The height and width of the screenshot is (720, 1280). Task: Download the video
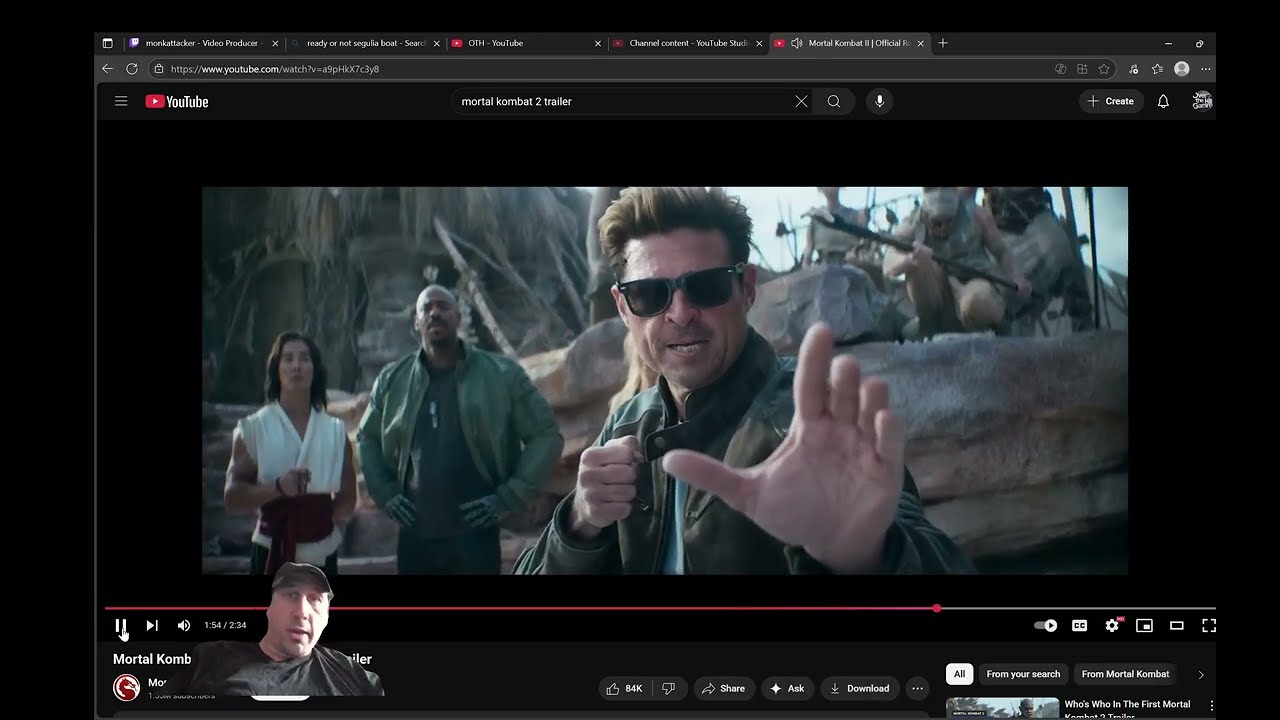coord(858,688)
